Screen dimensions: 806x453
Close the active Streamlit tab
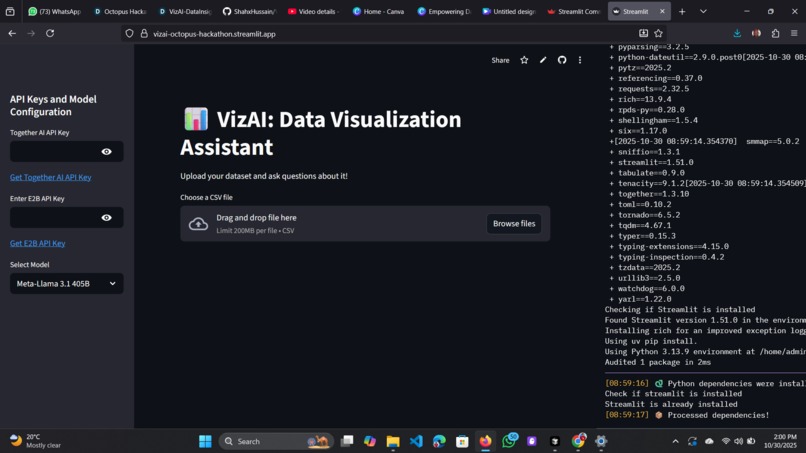click(662, 11)
